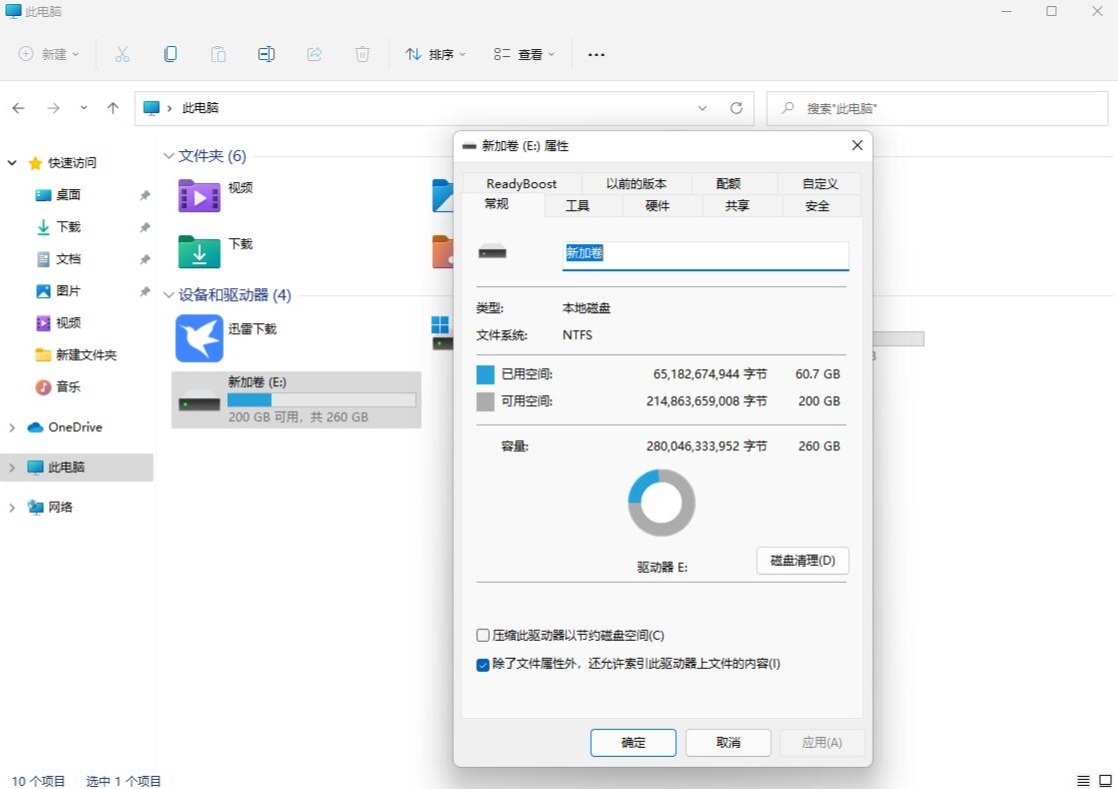Click the Rename icon in toolbar
Image resolution: width=1118 pixels, height=789 pixels.
(266, 54)
